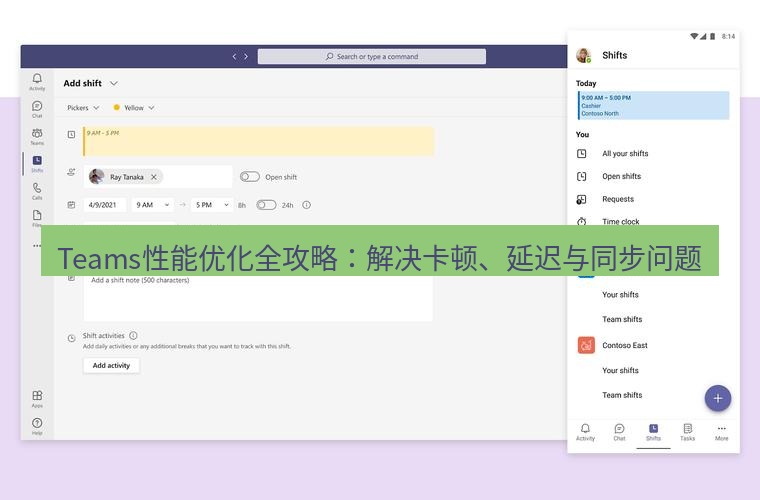Switch to Shifts tab on mobile
760x500 pixels.
click(653, 432)
